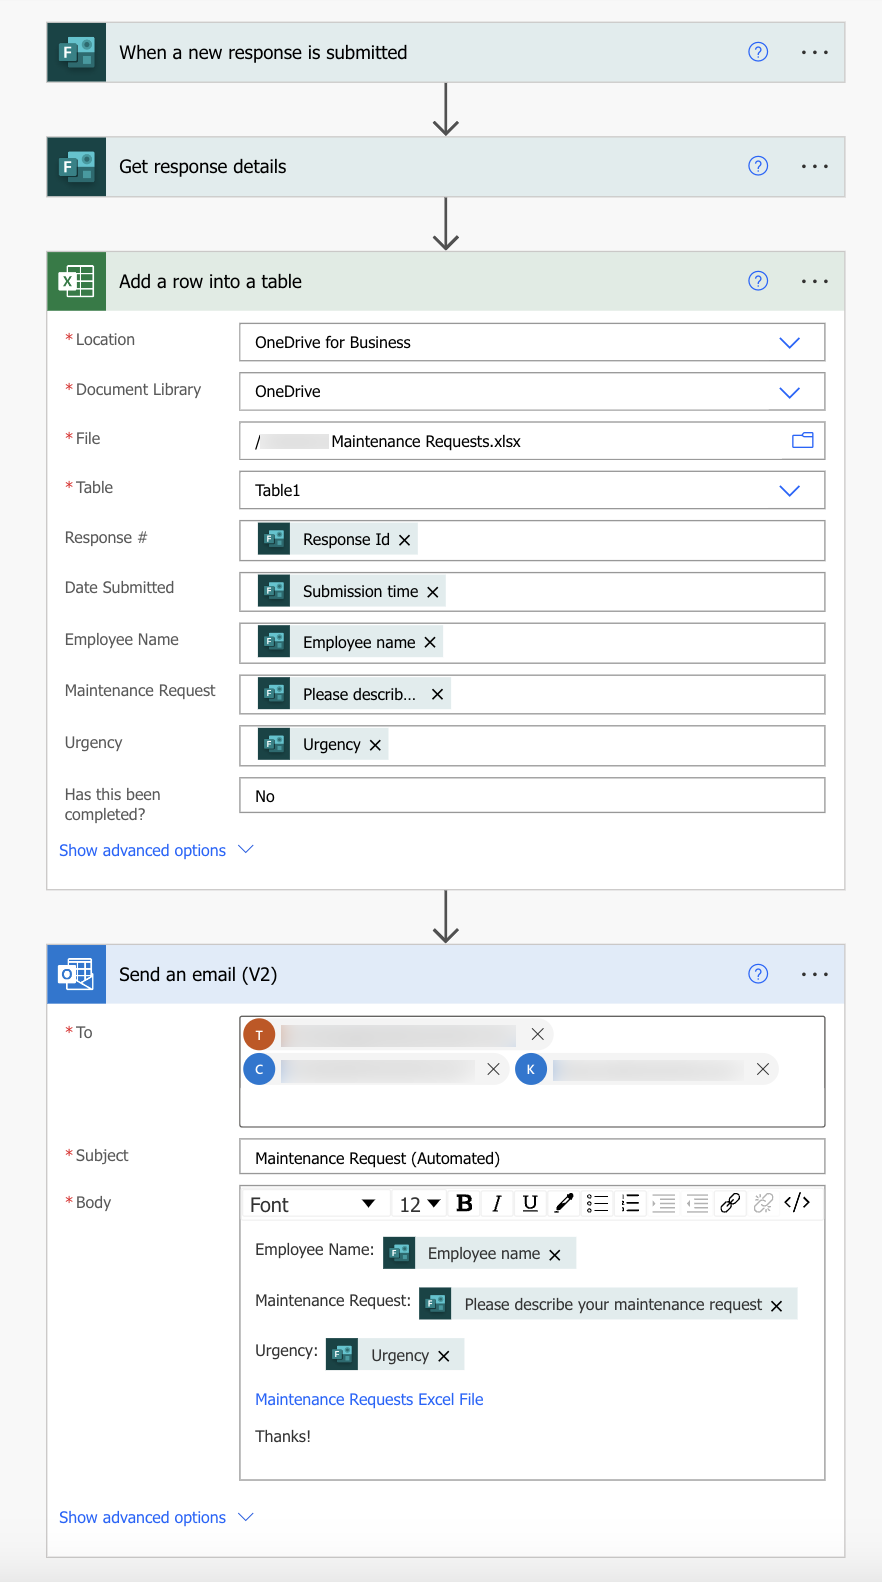882x1582 pixels.
Task: Toggle bold formatting in email body
Action: tap(464, 1203)
